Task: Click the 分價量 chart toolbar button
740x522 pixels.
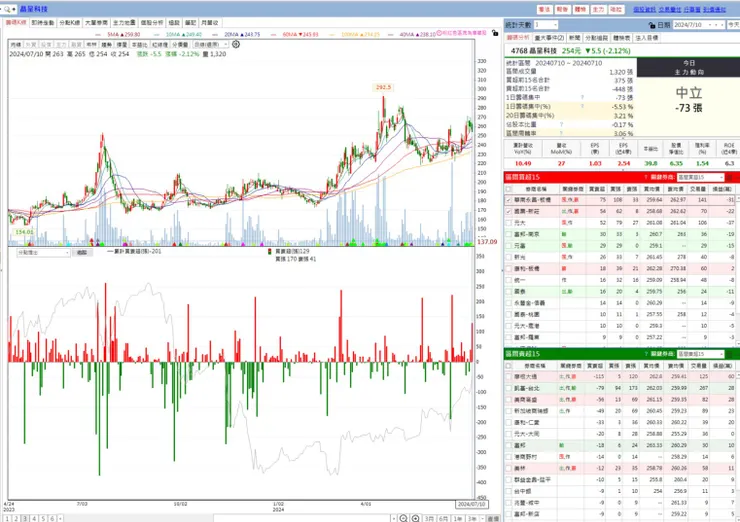Action: [180, 44]
